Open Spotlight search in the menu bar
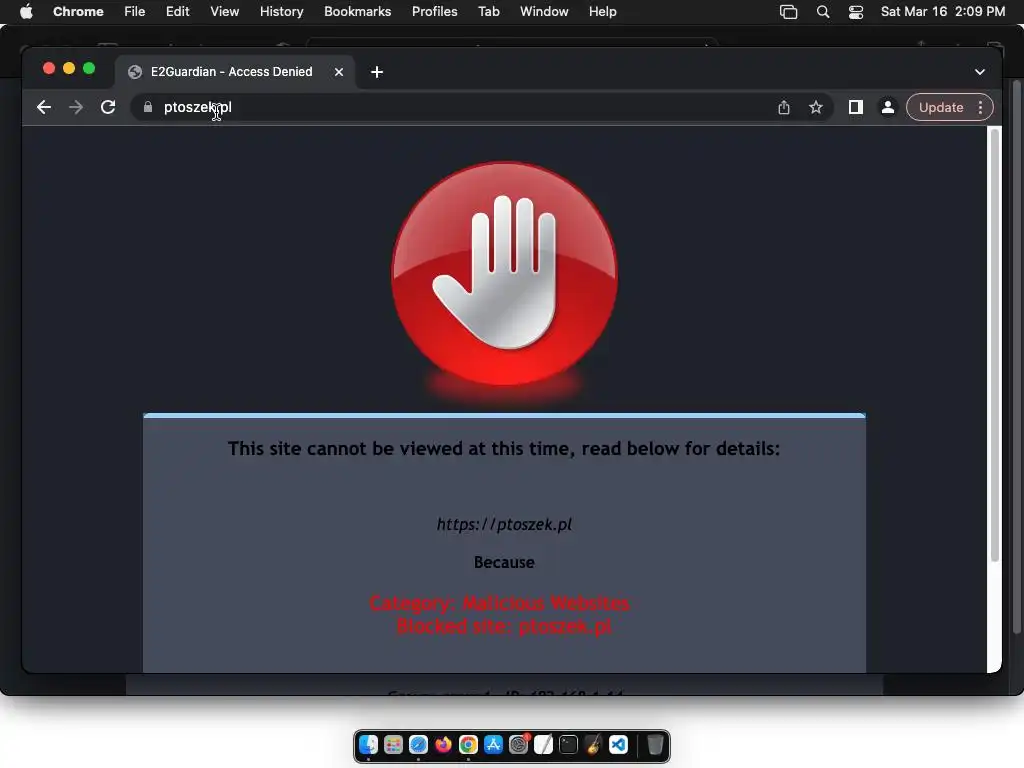This screenshot has height=768, width=1024. tap(823, 12)
